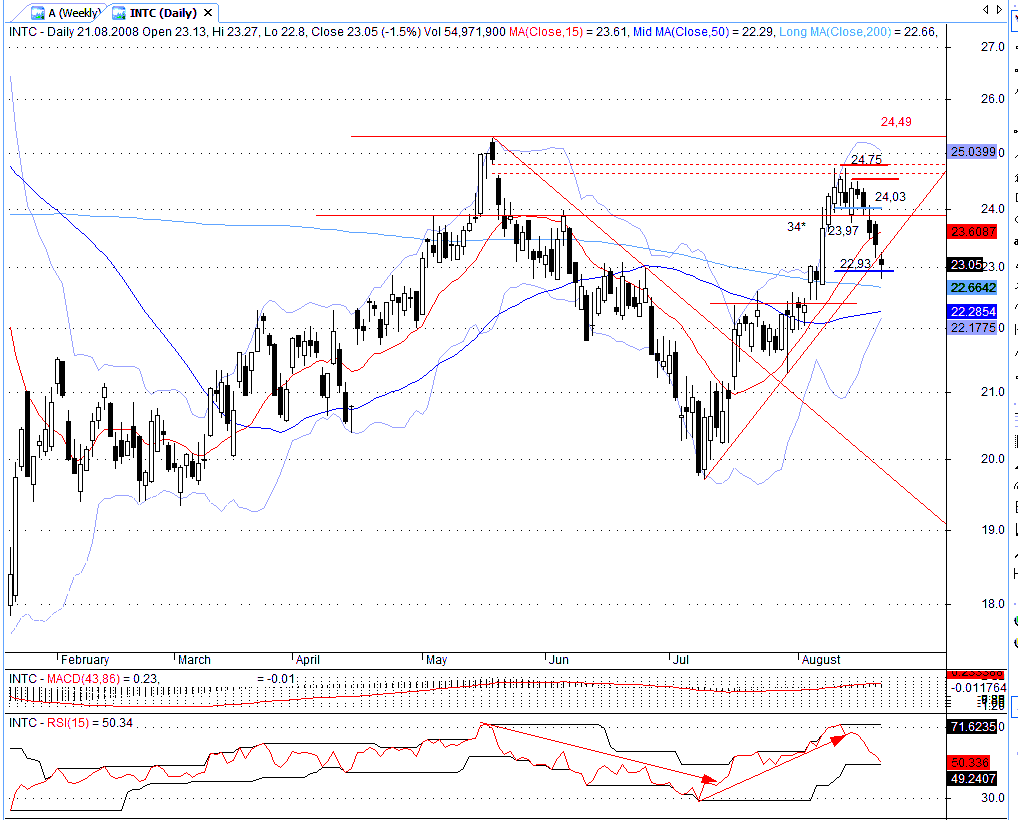1018x820 pixels.
Task: Click the Vol 54,971,900 text
Action: click(x=465, y=31)
